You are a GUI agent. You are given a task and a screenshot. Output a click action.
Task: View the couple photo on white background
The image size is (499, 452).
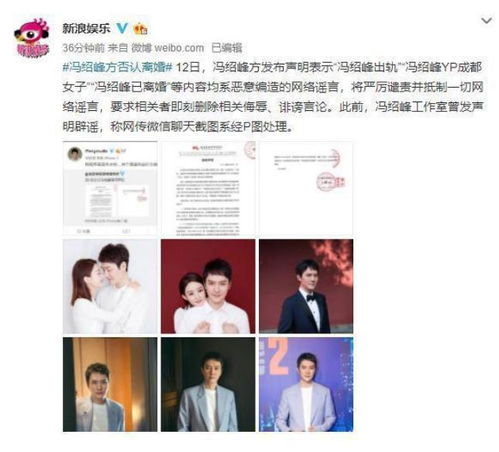tap(110, 286)
